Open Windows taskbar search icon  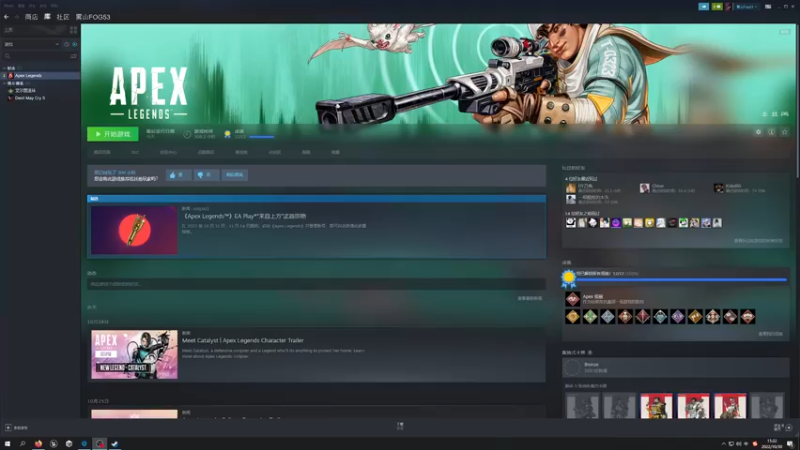tap(22, 444)
